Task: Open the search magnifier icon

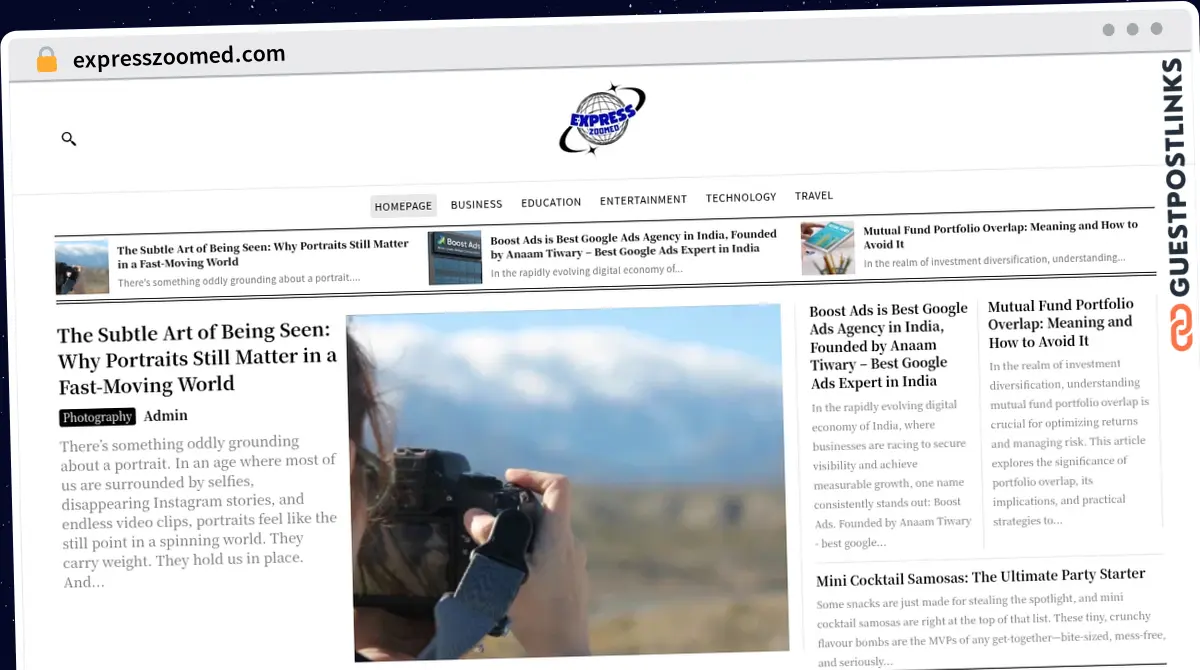Action: 69,139
